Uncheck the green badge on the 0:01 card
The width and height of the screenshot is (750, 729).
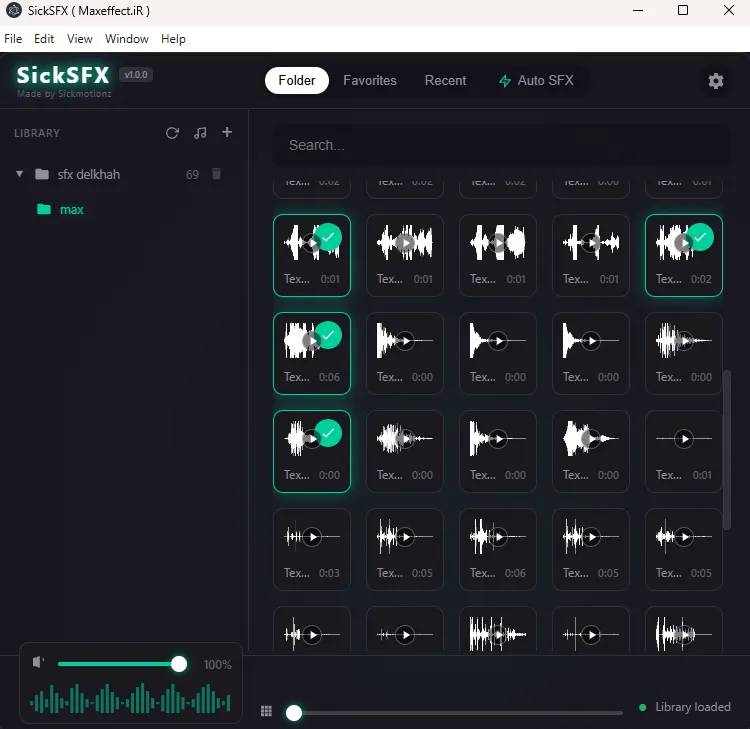click(328, 237)
